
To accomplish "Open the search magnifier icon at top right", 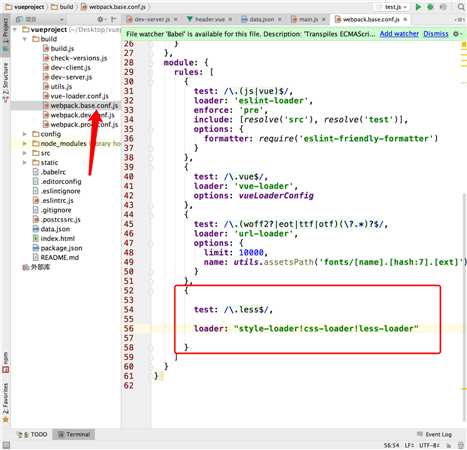I will [x=461, y=7].
